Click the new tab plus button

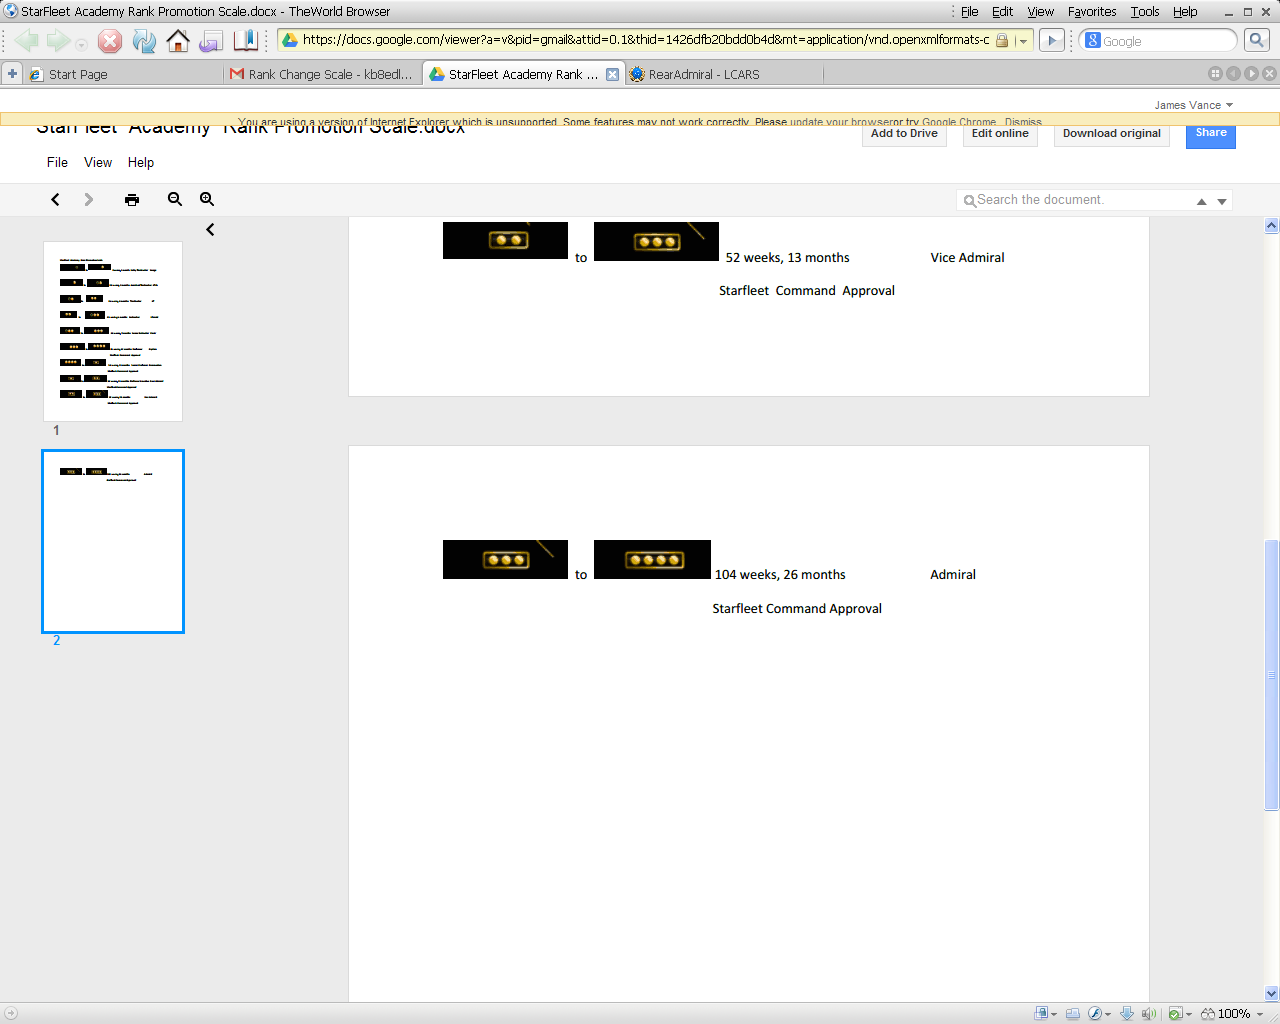click(x=12, y=74)
